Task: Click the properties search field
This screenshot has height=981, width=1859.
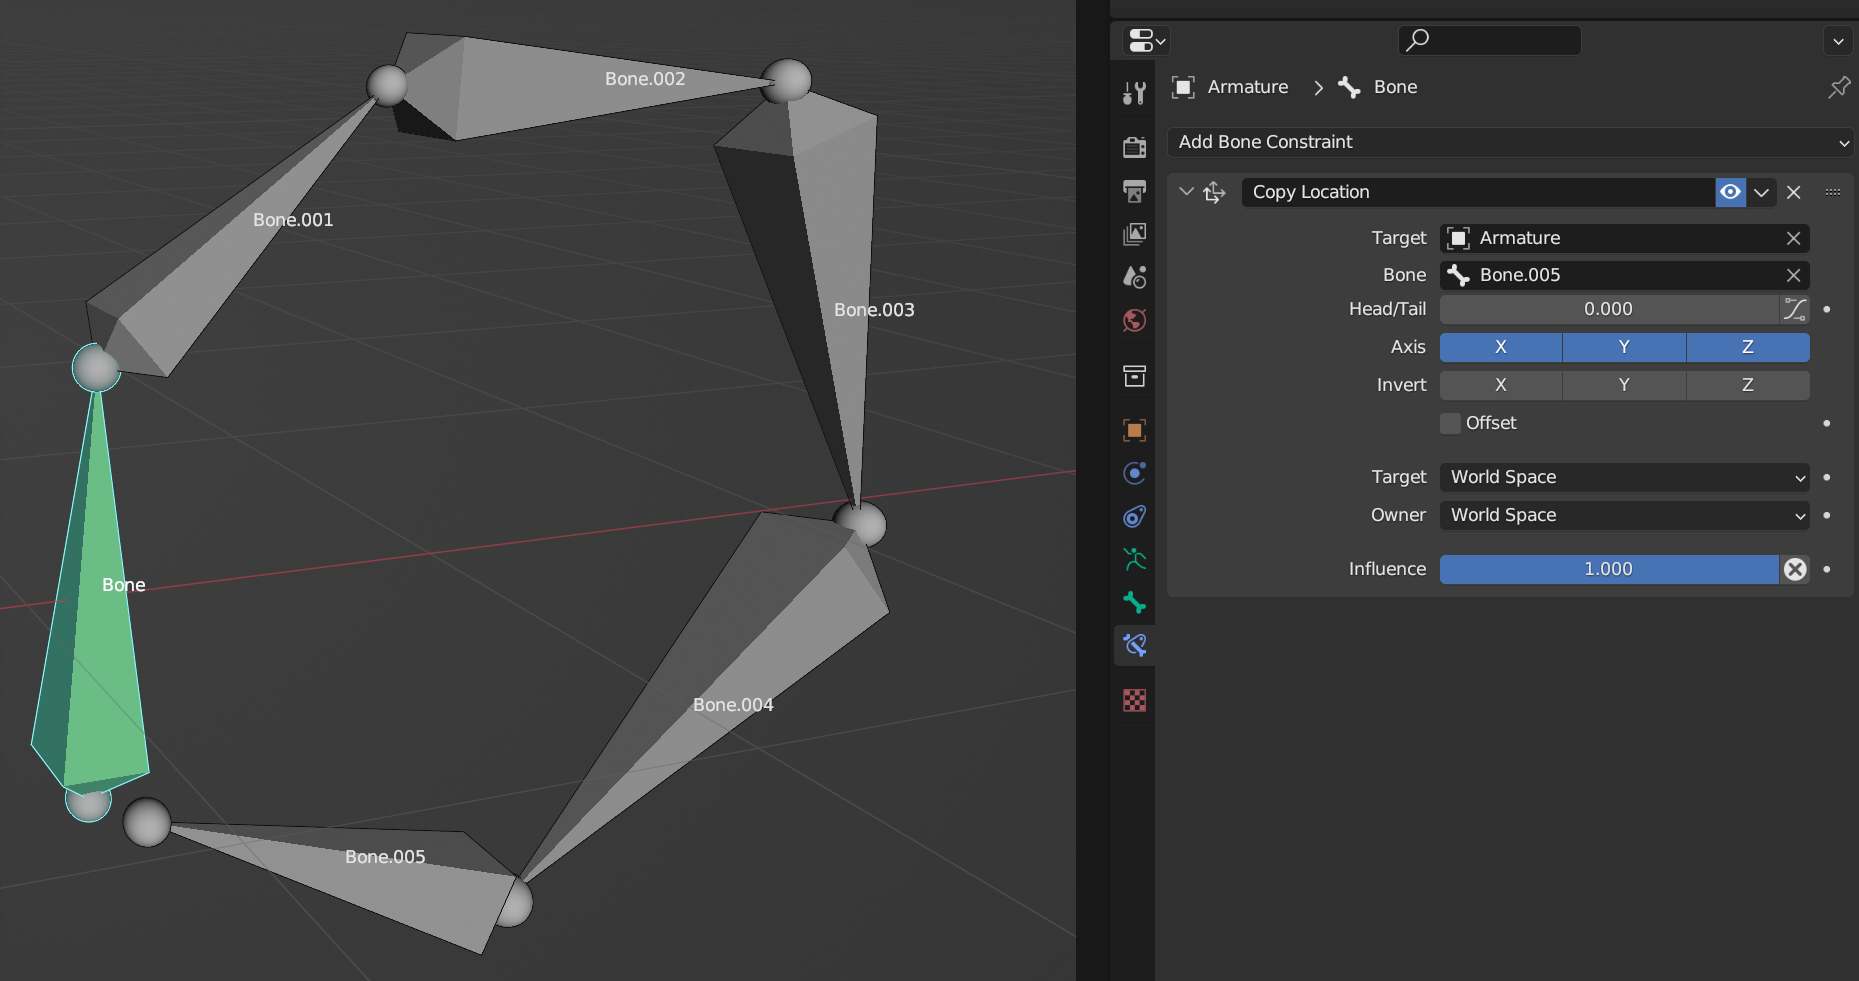Action: [1489, 40]
